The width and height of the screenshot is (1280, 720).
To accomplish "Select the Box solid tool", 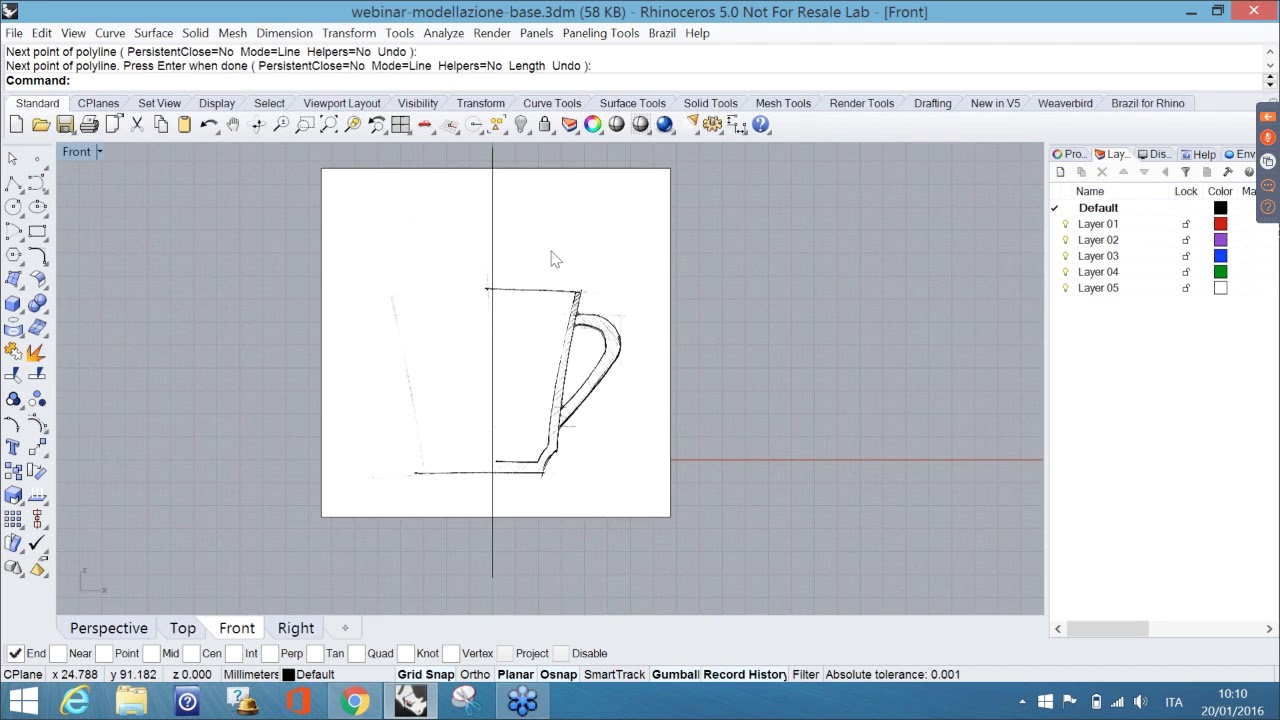I will [13, 303].
